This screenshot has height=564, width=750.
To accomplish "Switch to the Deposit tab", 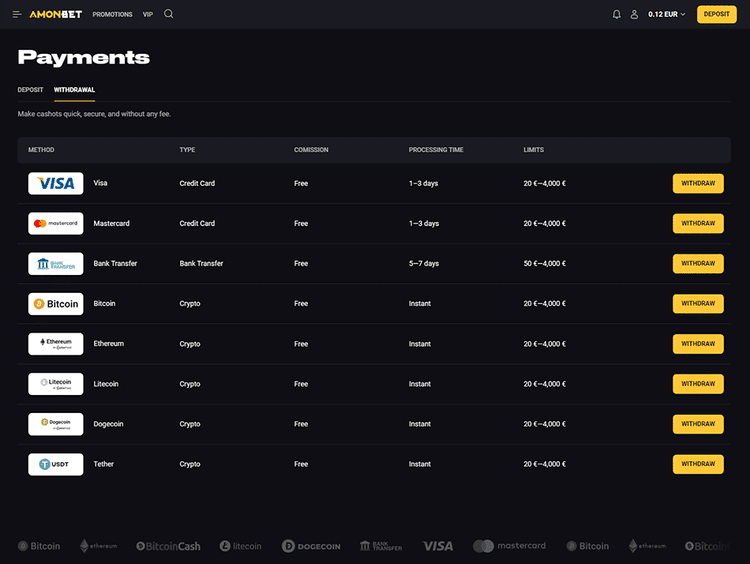I will (x=30, y=90).
